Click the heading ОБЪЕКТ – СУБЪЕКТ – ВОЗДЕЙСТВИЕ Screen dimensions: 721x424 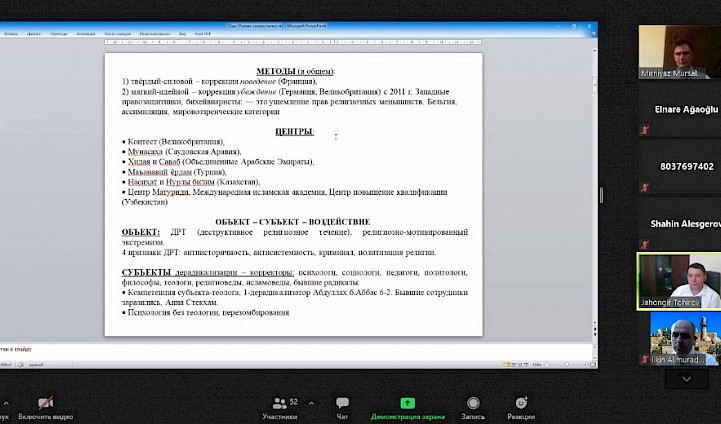tap(292, 222)
